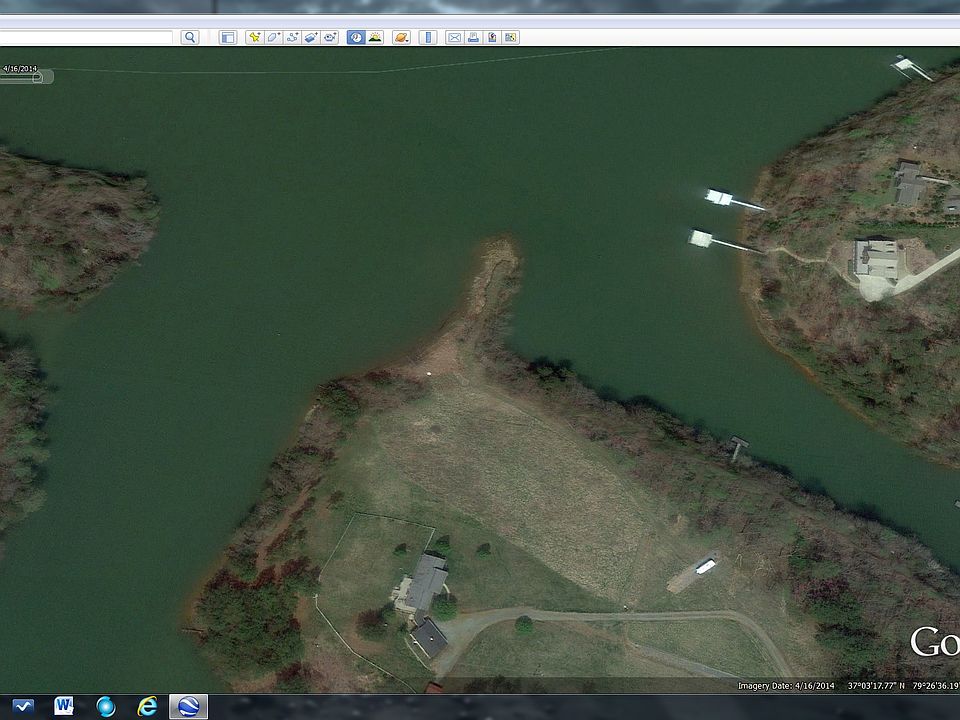Select the Add Path tool
This screenshot has height=720, width=960.
pos(293,37)
